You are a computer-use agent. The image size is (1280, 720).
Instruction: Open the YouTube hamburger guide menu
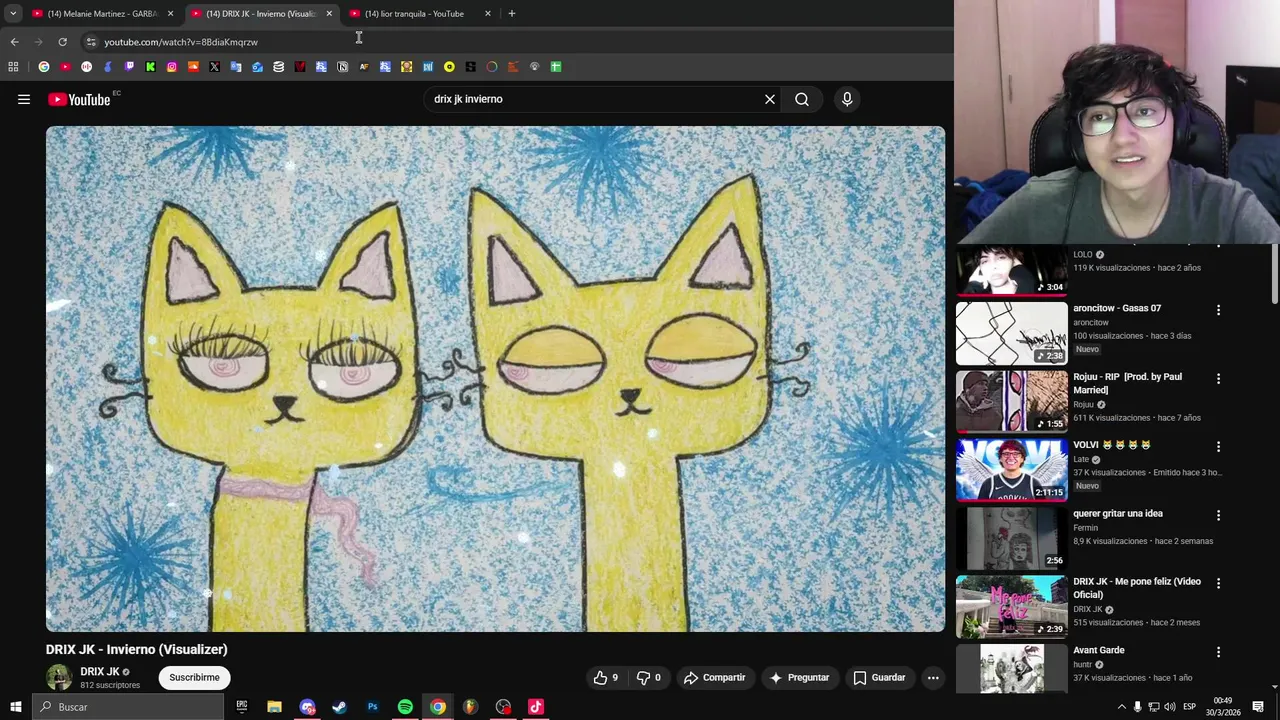(24, 99)
